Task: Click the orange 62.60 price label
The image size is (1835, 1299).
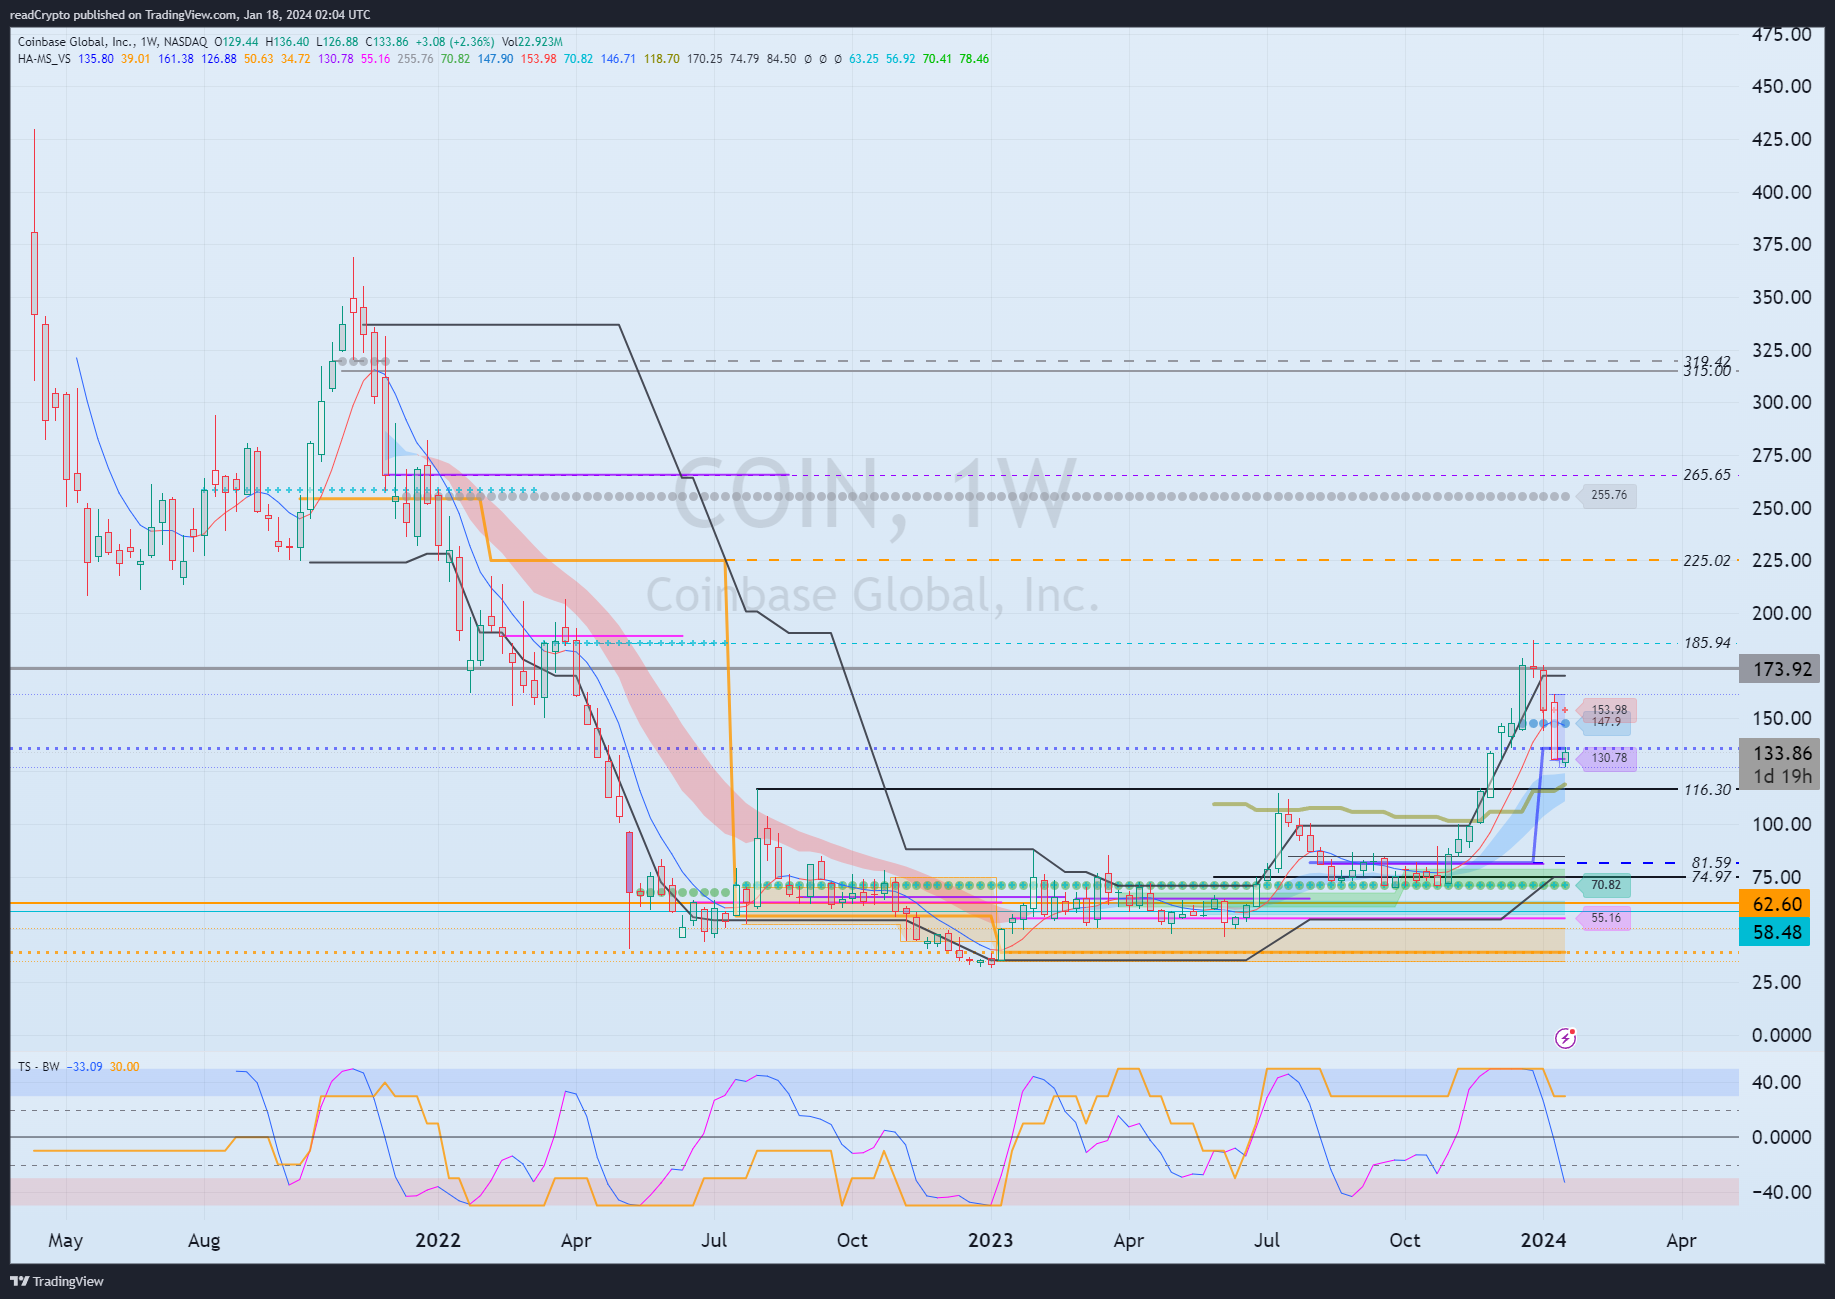Action: tap(1777, 904)
